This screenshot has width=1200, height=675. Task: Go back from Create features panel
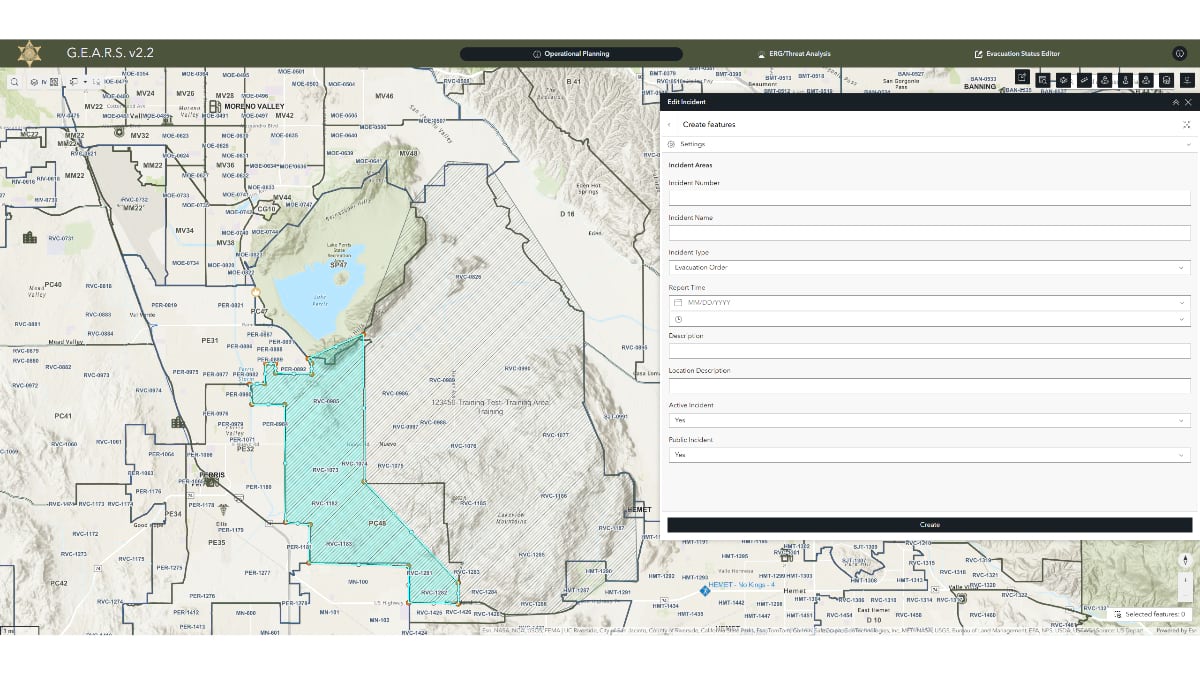[668, 124]
